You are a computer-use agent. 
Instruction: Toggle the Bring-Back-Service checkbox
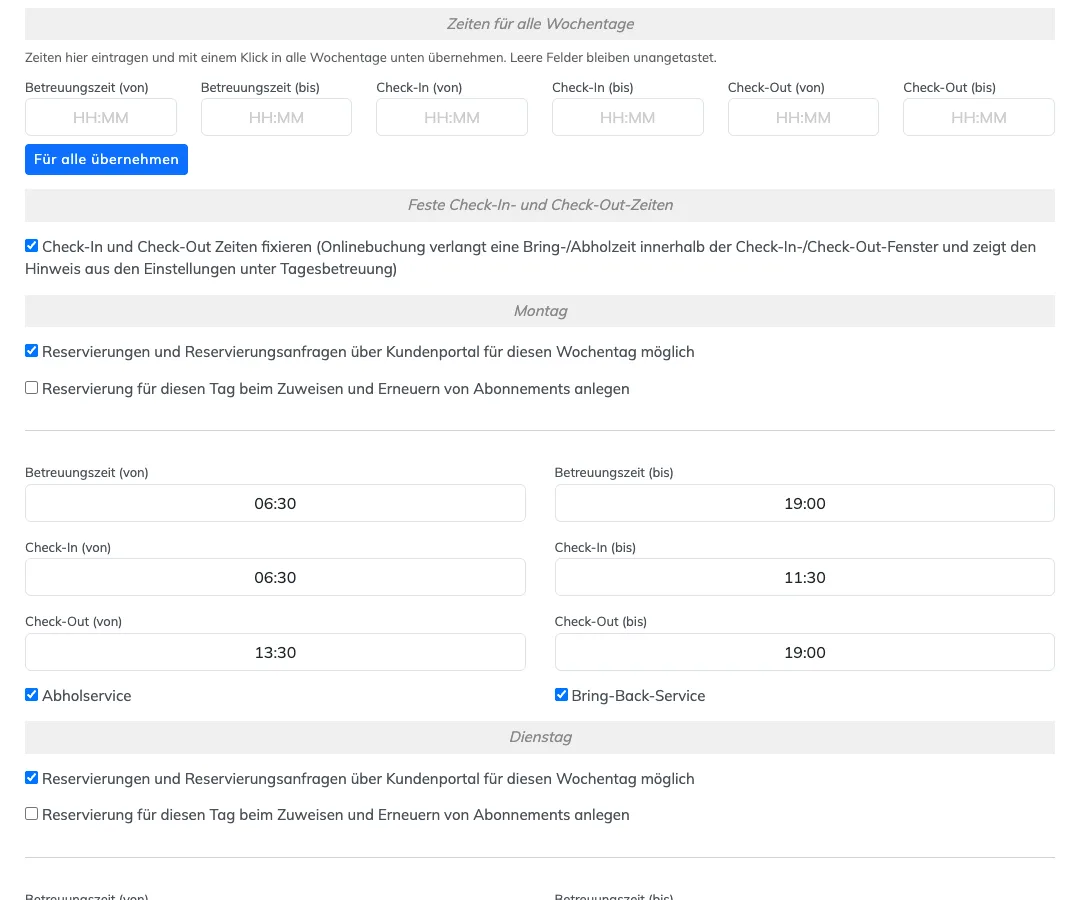(x=561, y=694)
